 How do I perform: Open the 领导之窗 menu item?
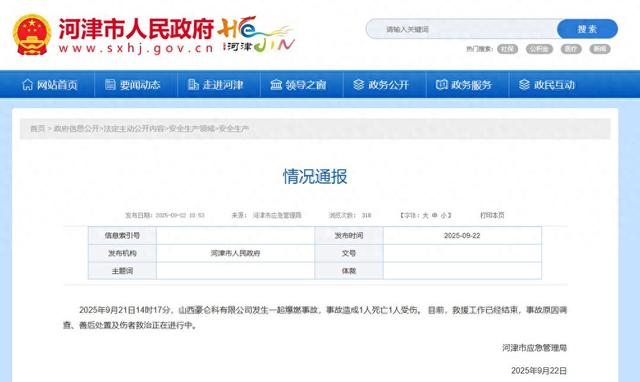click(x=306, y=85)
